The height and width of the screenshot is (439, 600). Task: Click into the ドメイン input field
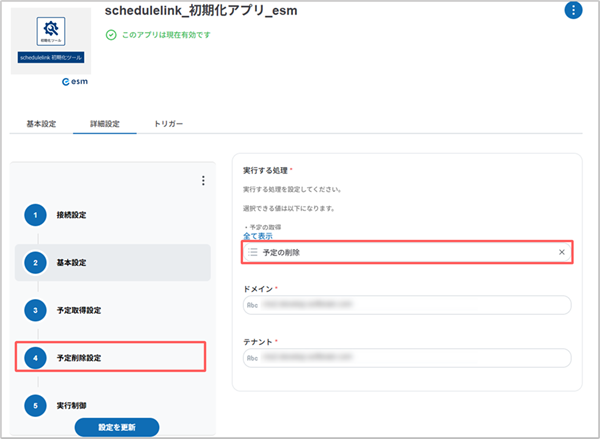pos(407,305)
